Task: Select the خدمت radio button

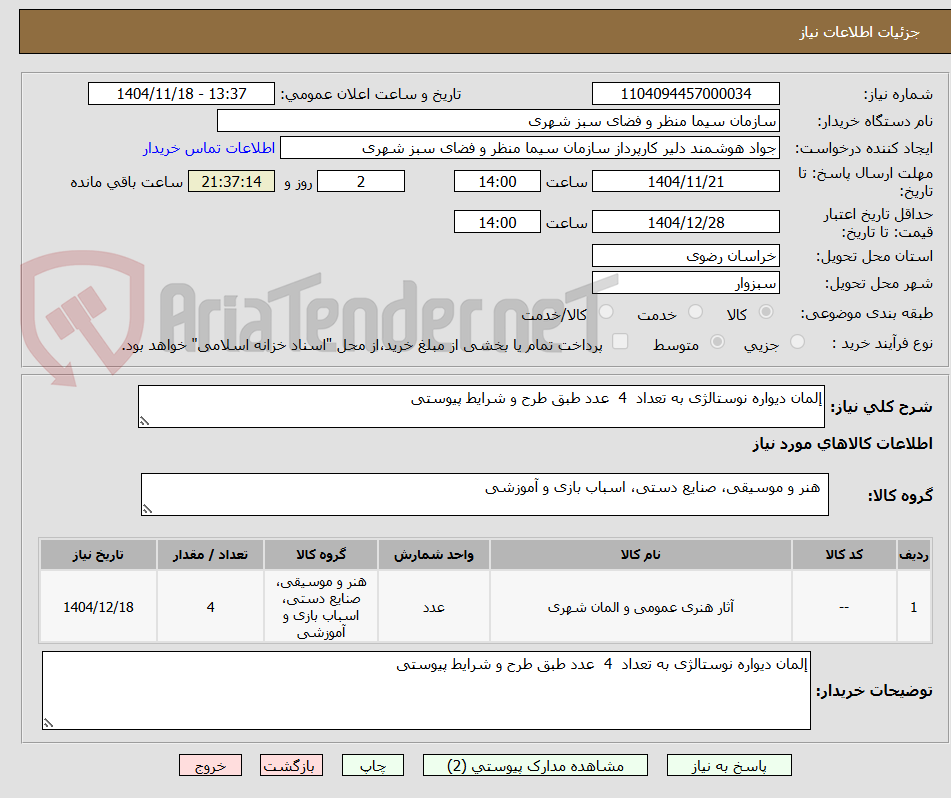Action: coord(695,312)
